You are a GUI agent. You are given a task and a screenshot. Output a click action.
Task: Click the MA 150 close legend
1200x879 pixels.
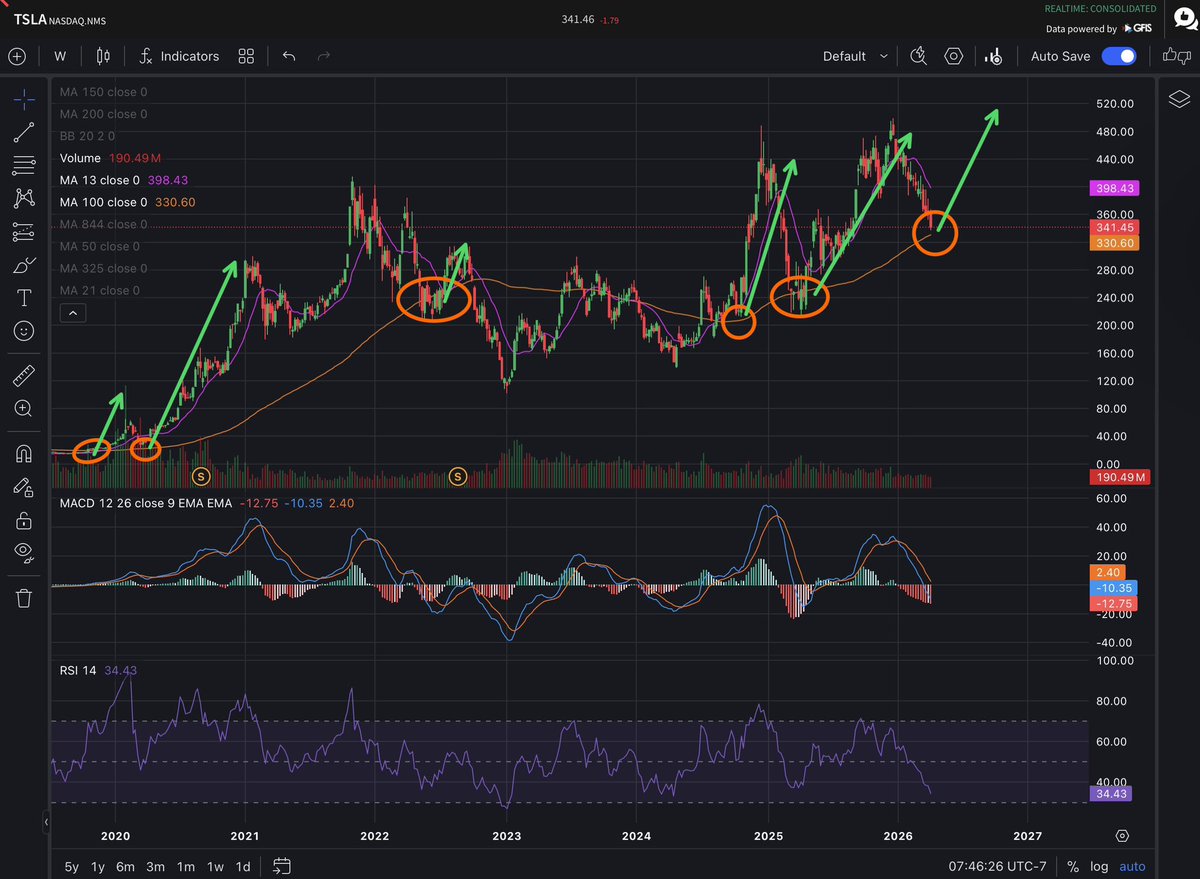tap(104, 92)
